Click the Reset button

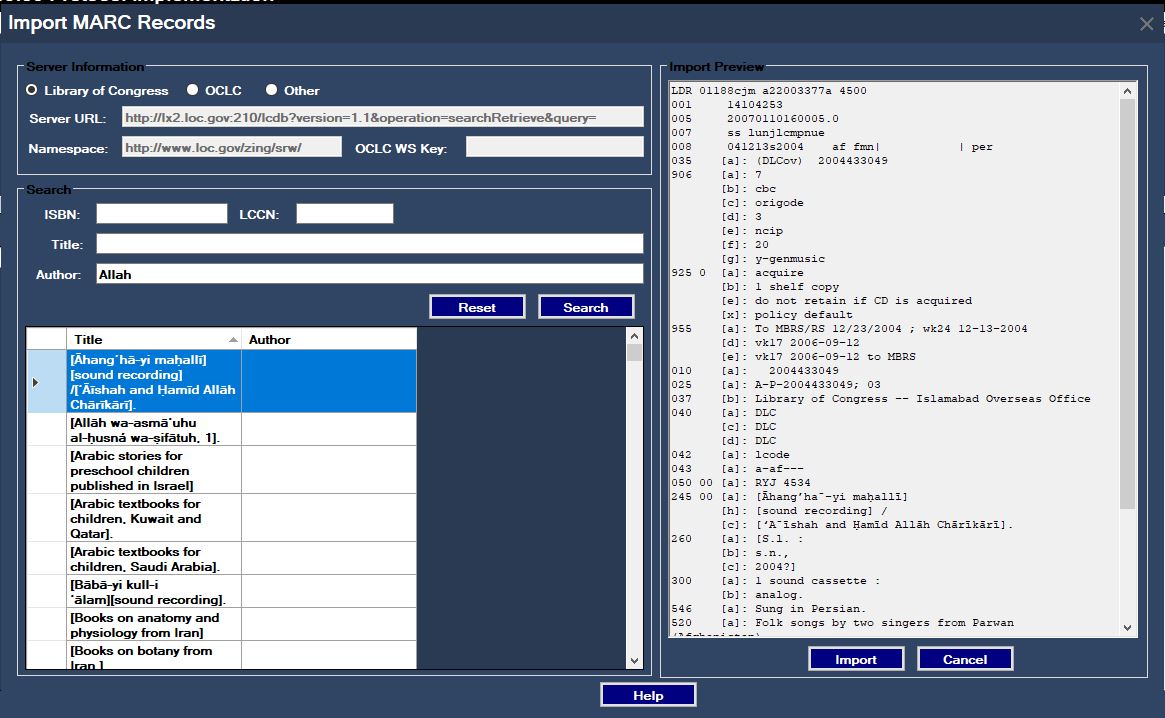coord(477,306)
